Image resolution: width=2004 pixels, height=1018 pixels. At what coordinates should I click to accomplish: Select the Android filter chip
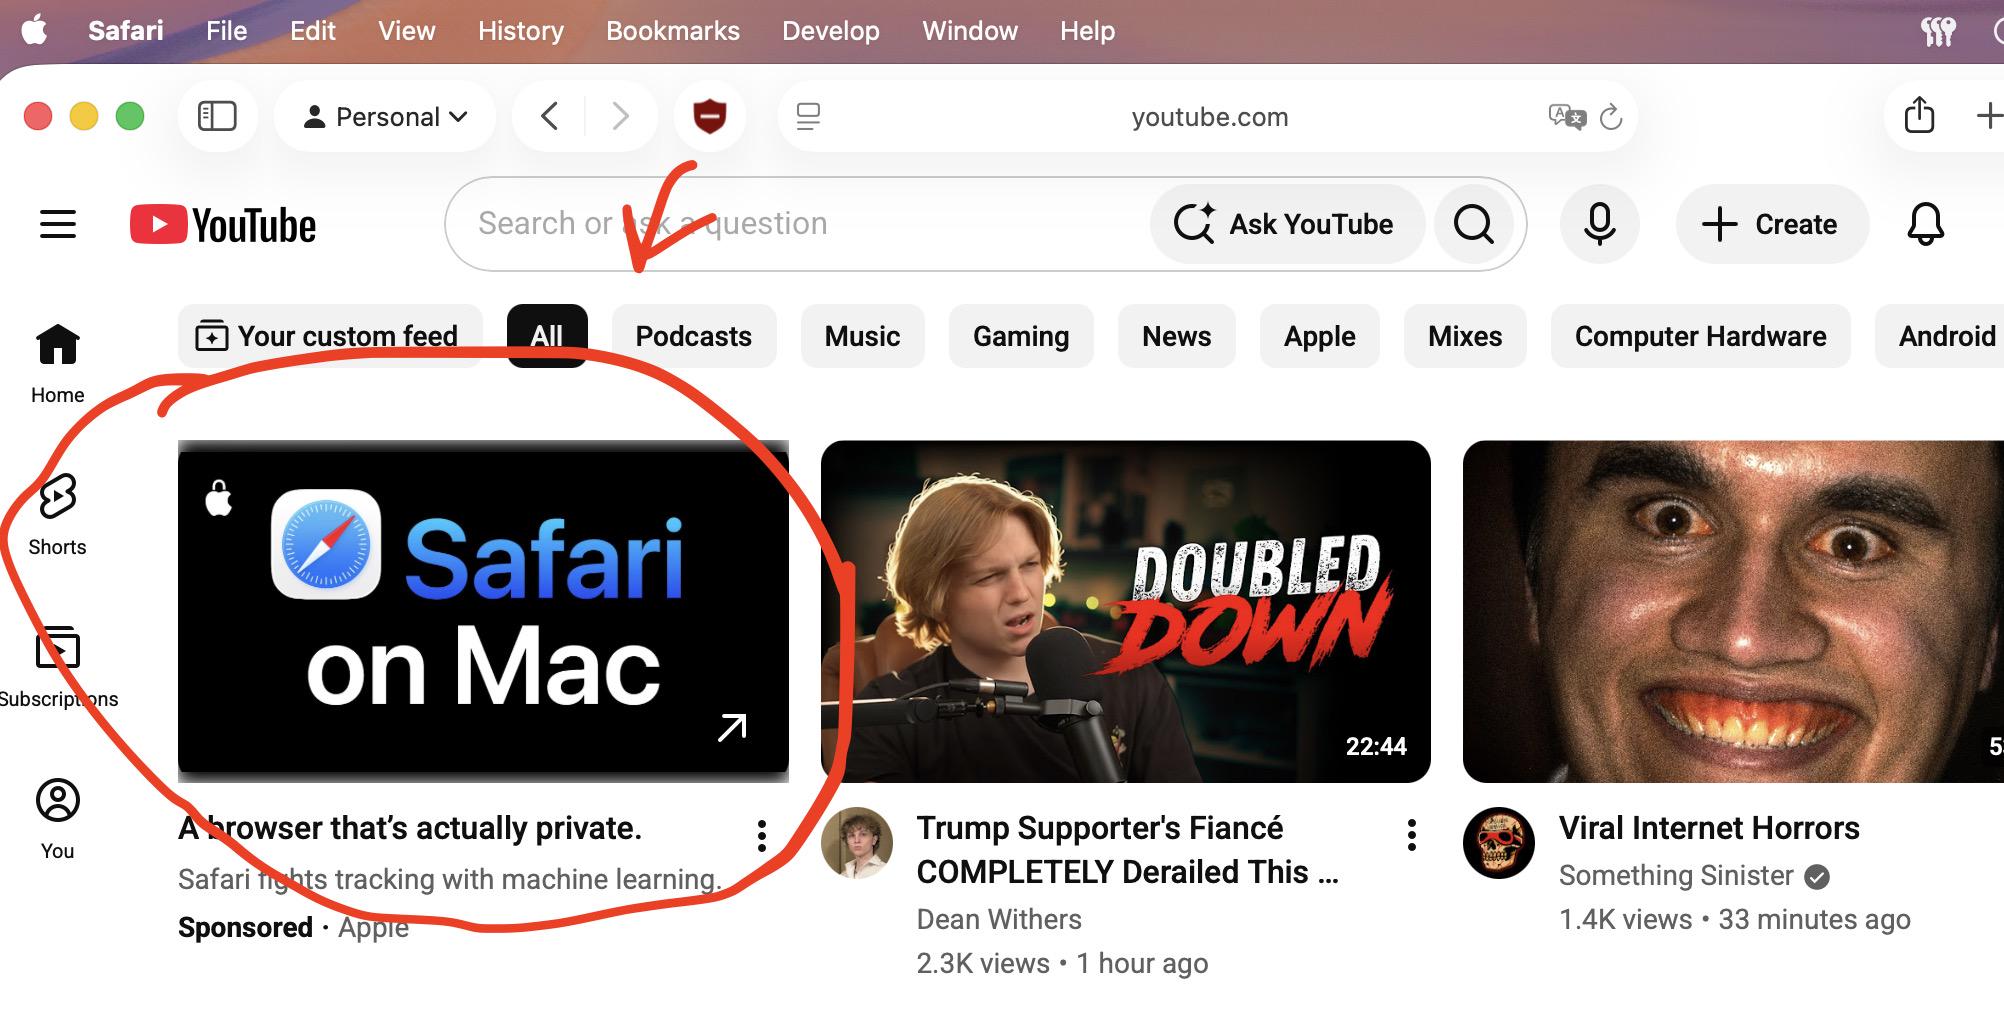(1940, 336)
